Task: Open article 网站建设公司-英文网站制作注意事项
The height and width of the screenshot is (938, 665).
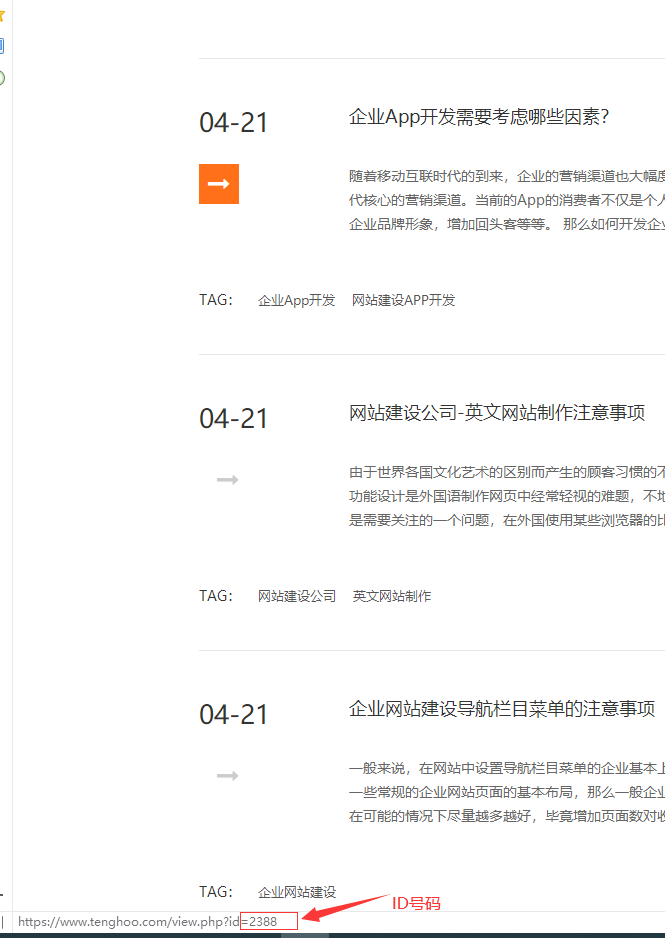Action: [x=497, y=413]
